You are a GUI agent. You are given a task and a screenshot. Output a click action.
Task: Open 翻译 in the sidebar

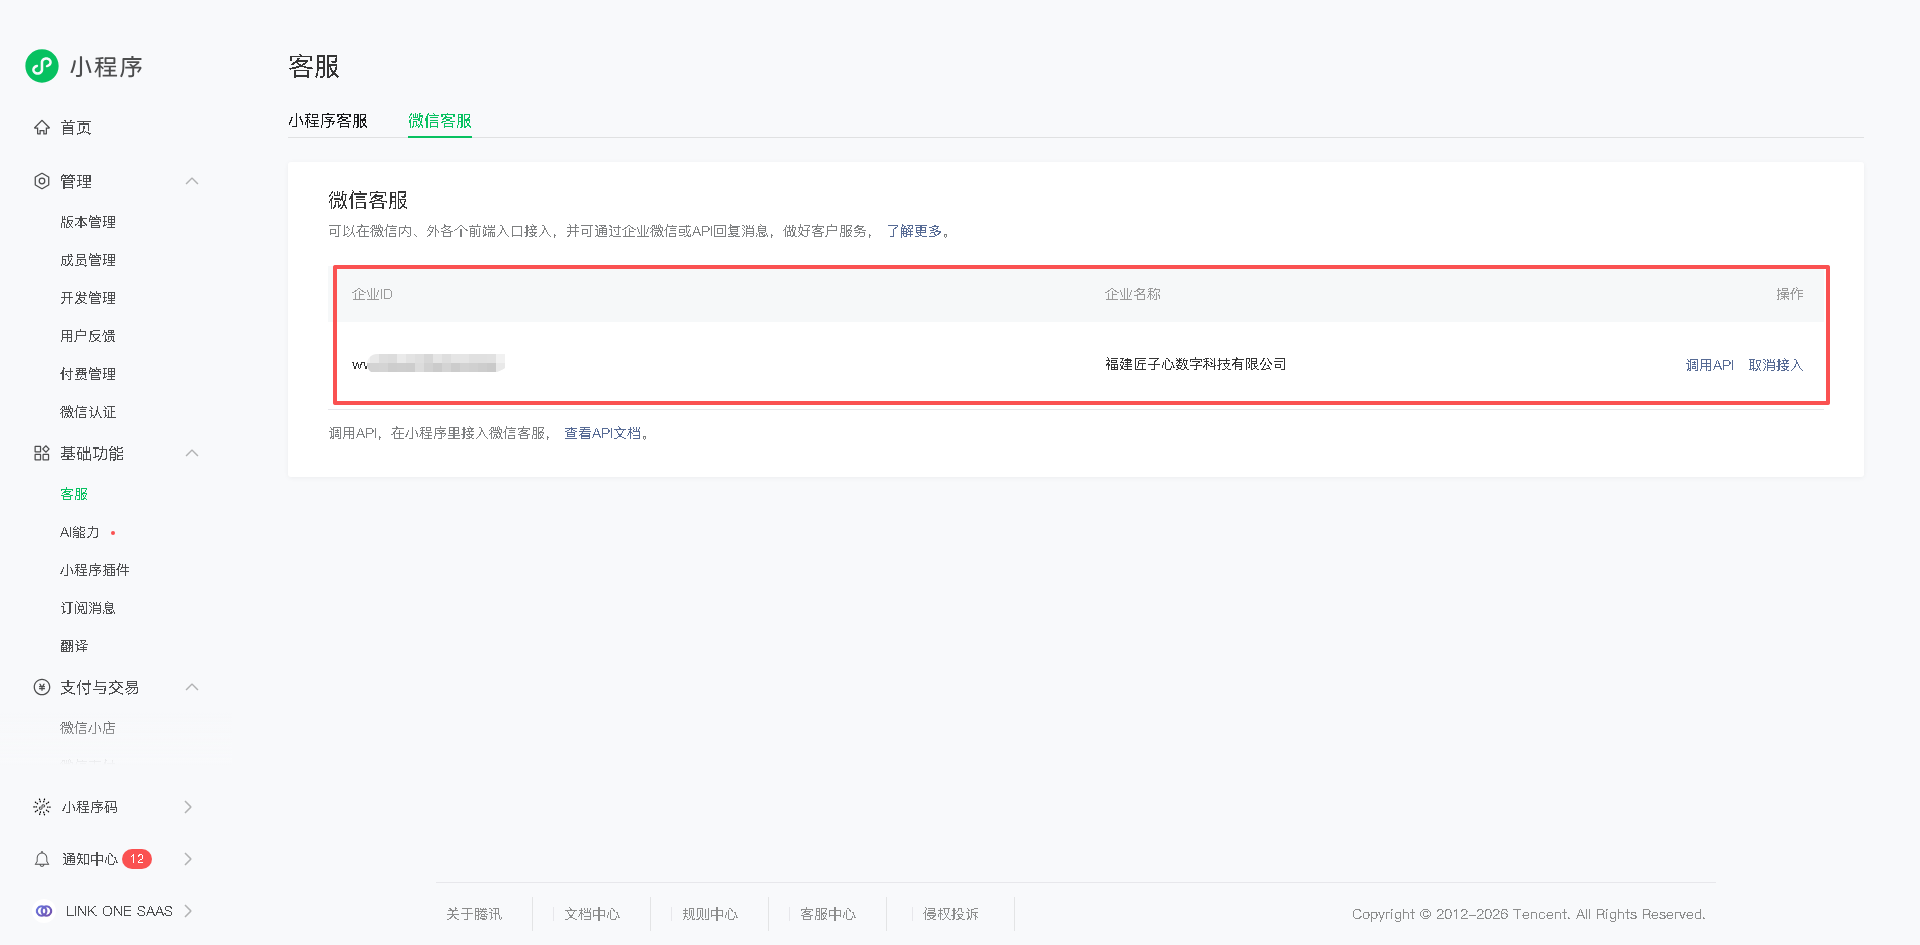tap(74, 646)
